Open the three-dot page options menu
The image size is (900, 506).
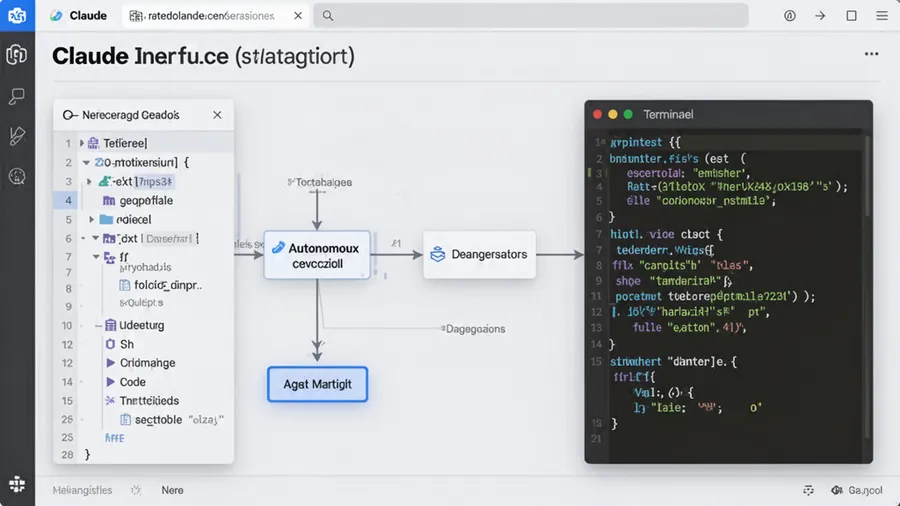(x=871, y=54)
